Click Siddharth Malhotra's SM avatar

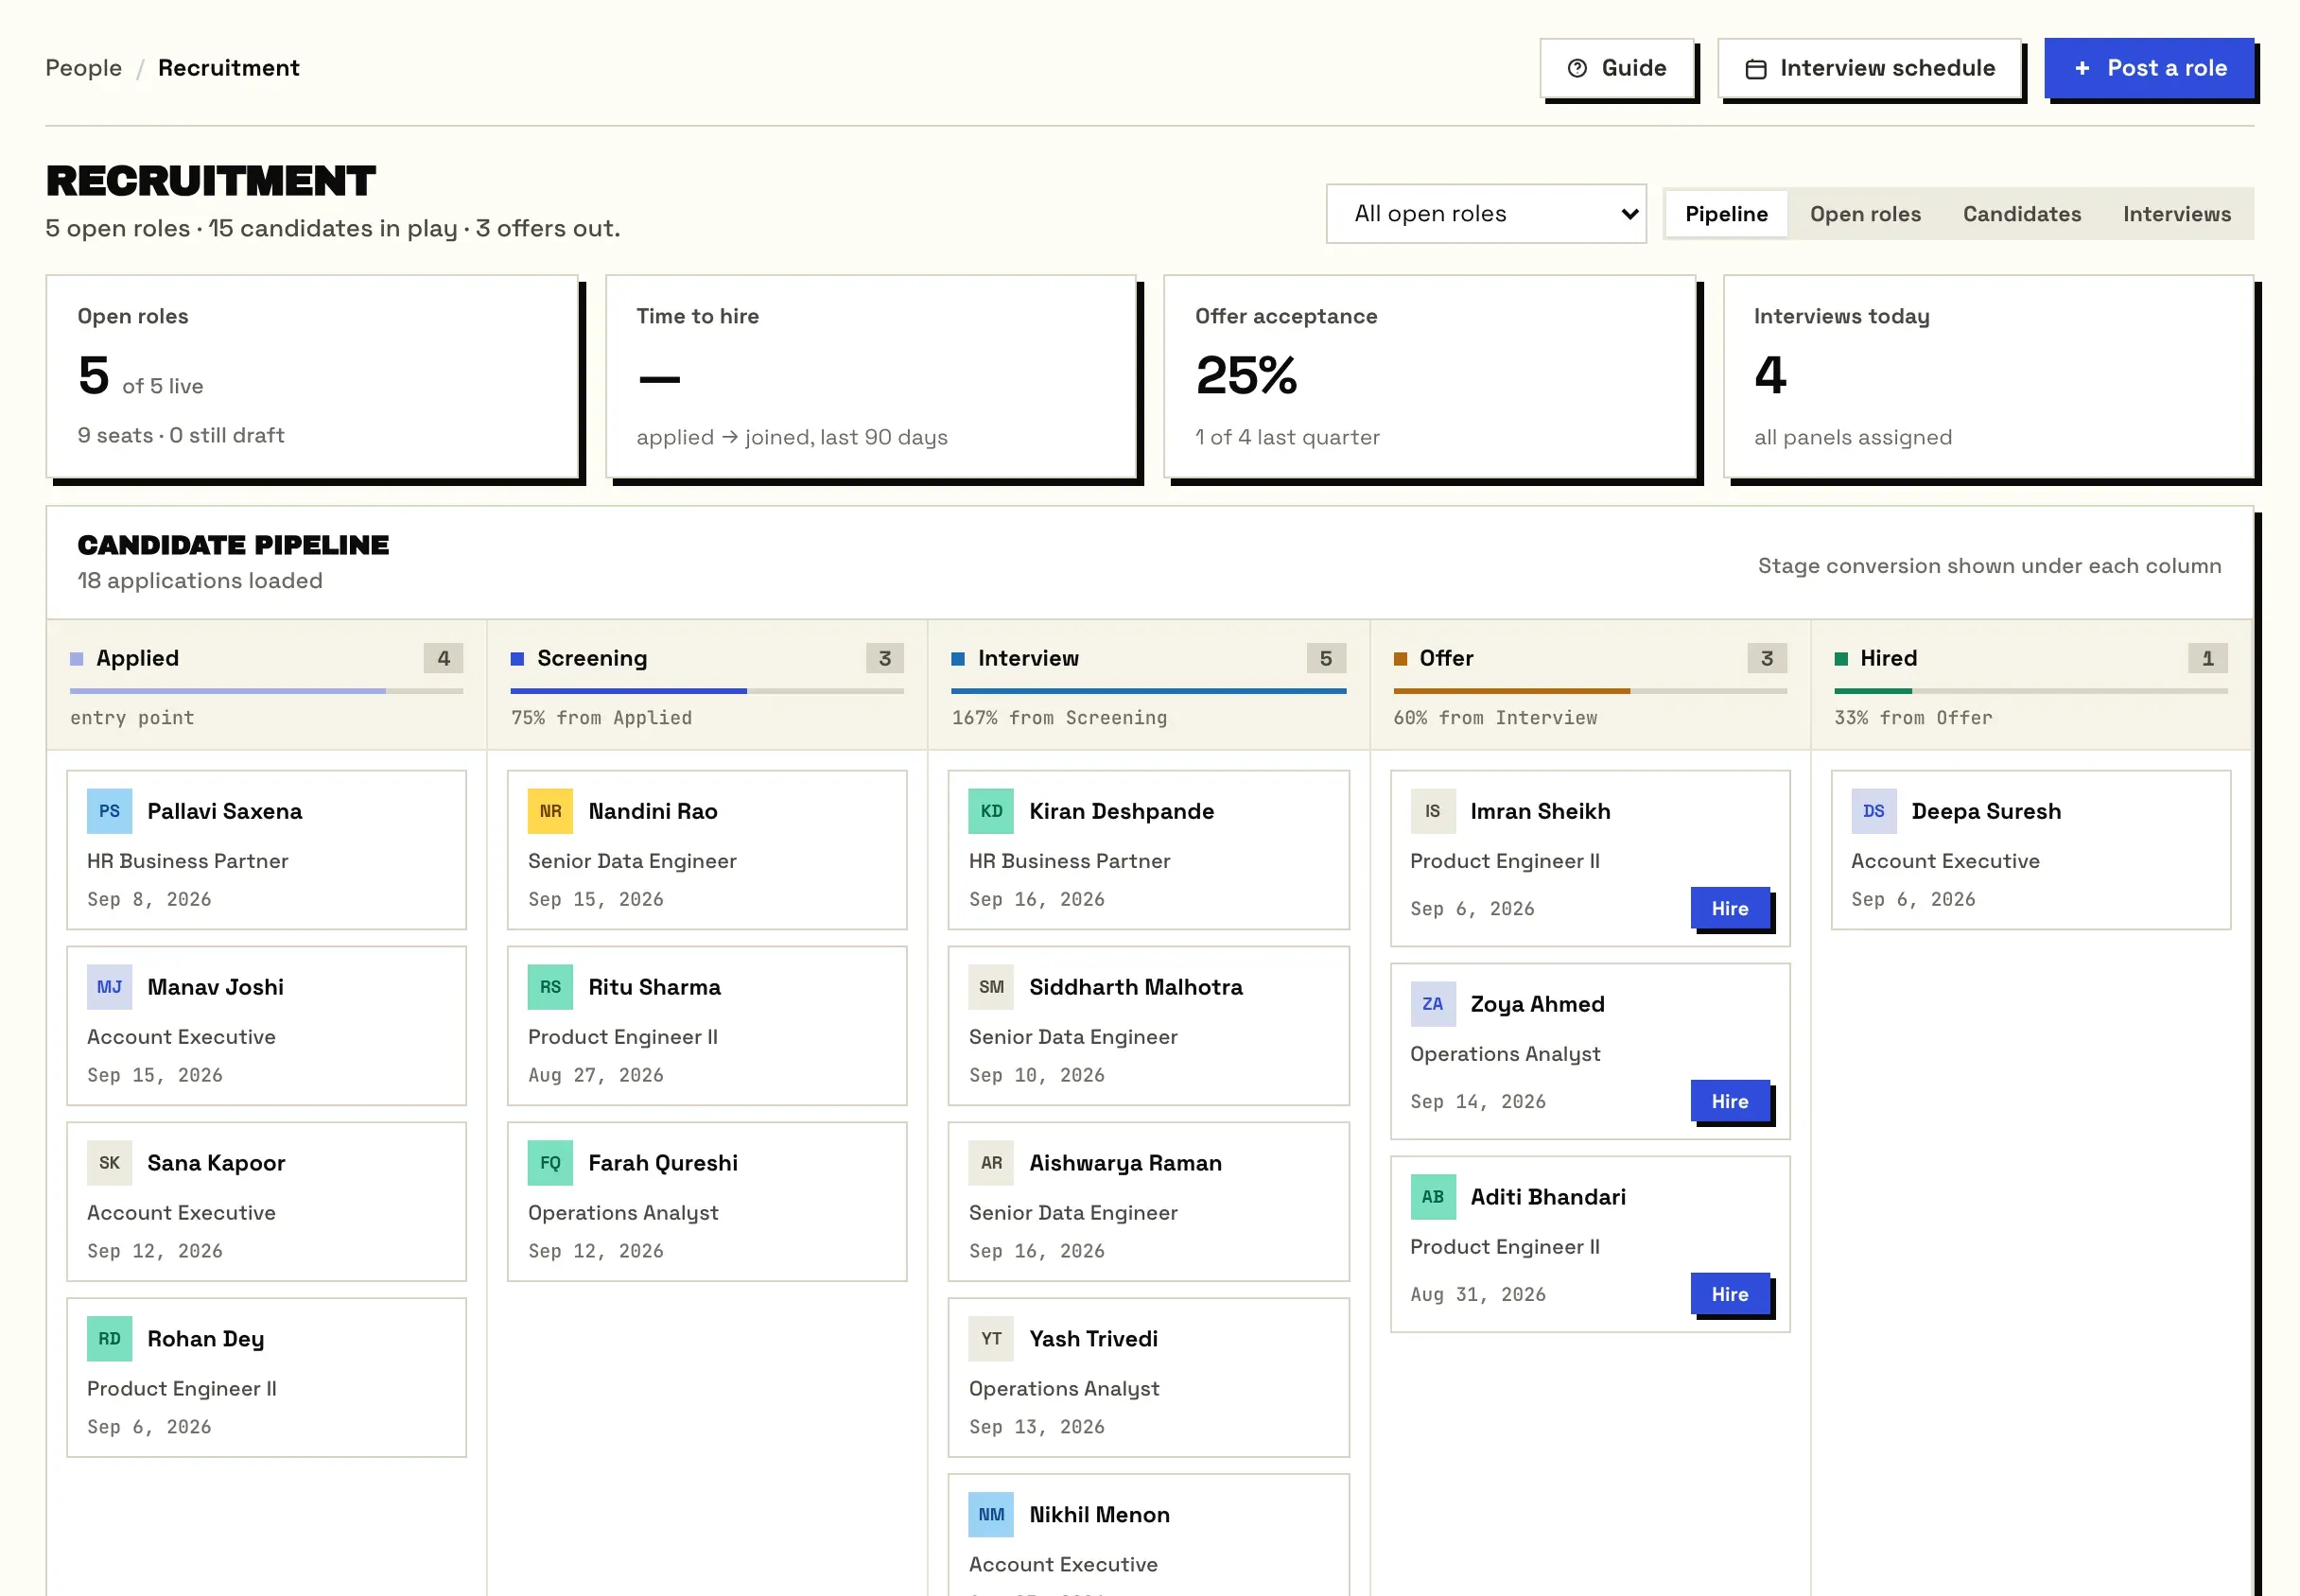pyautogui.click(x=991, y=987)
